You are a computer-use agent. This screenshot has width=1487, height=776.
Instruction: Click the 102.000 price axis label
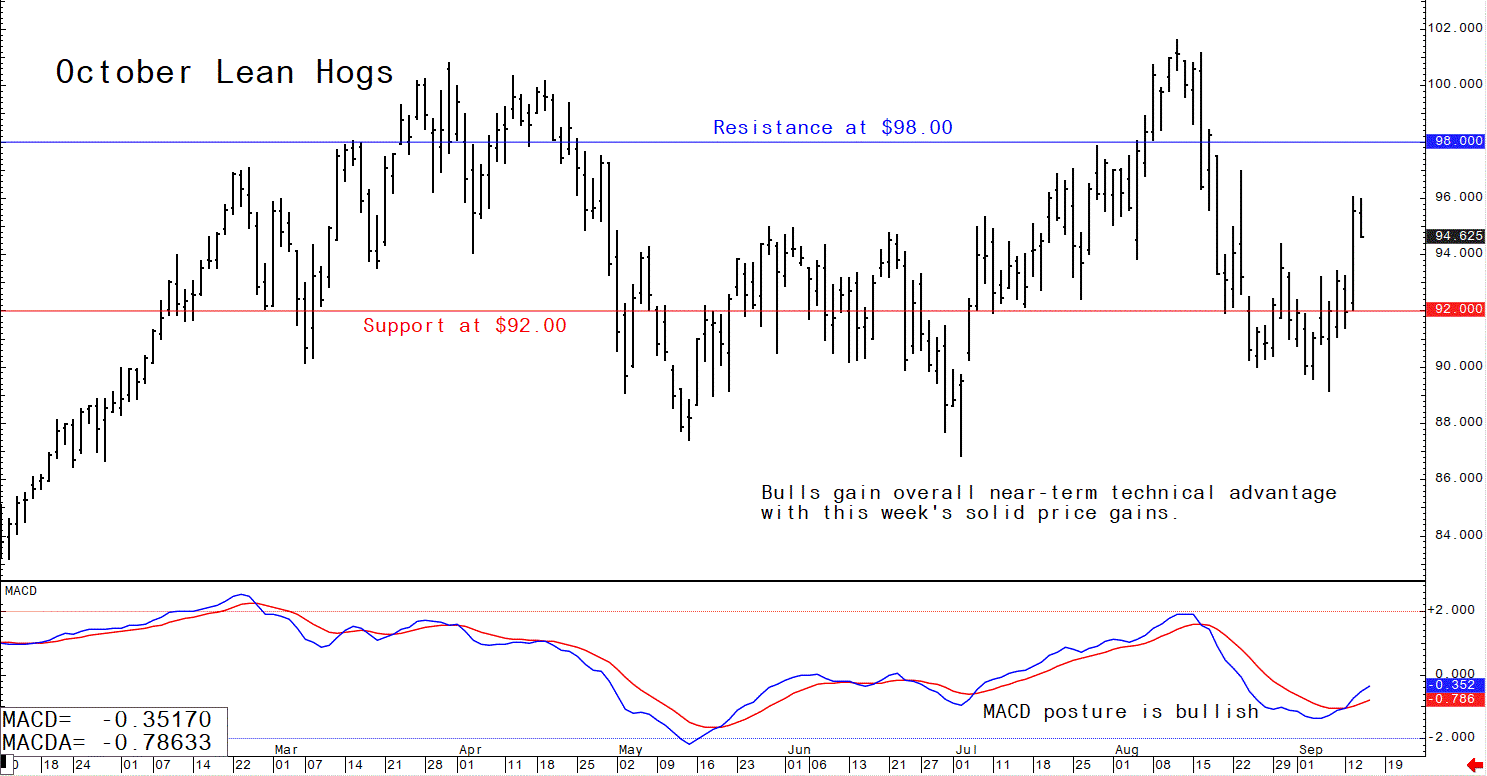[1455, 28]
